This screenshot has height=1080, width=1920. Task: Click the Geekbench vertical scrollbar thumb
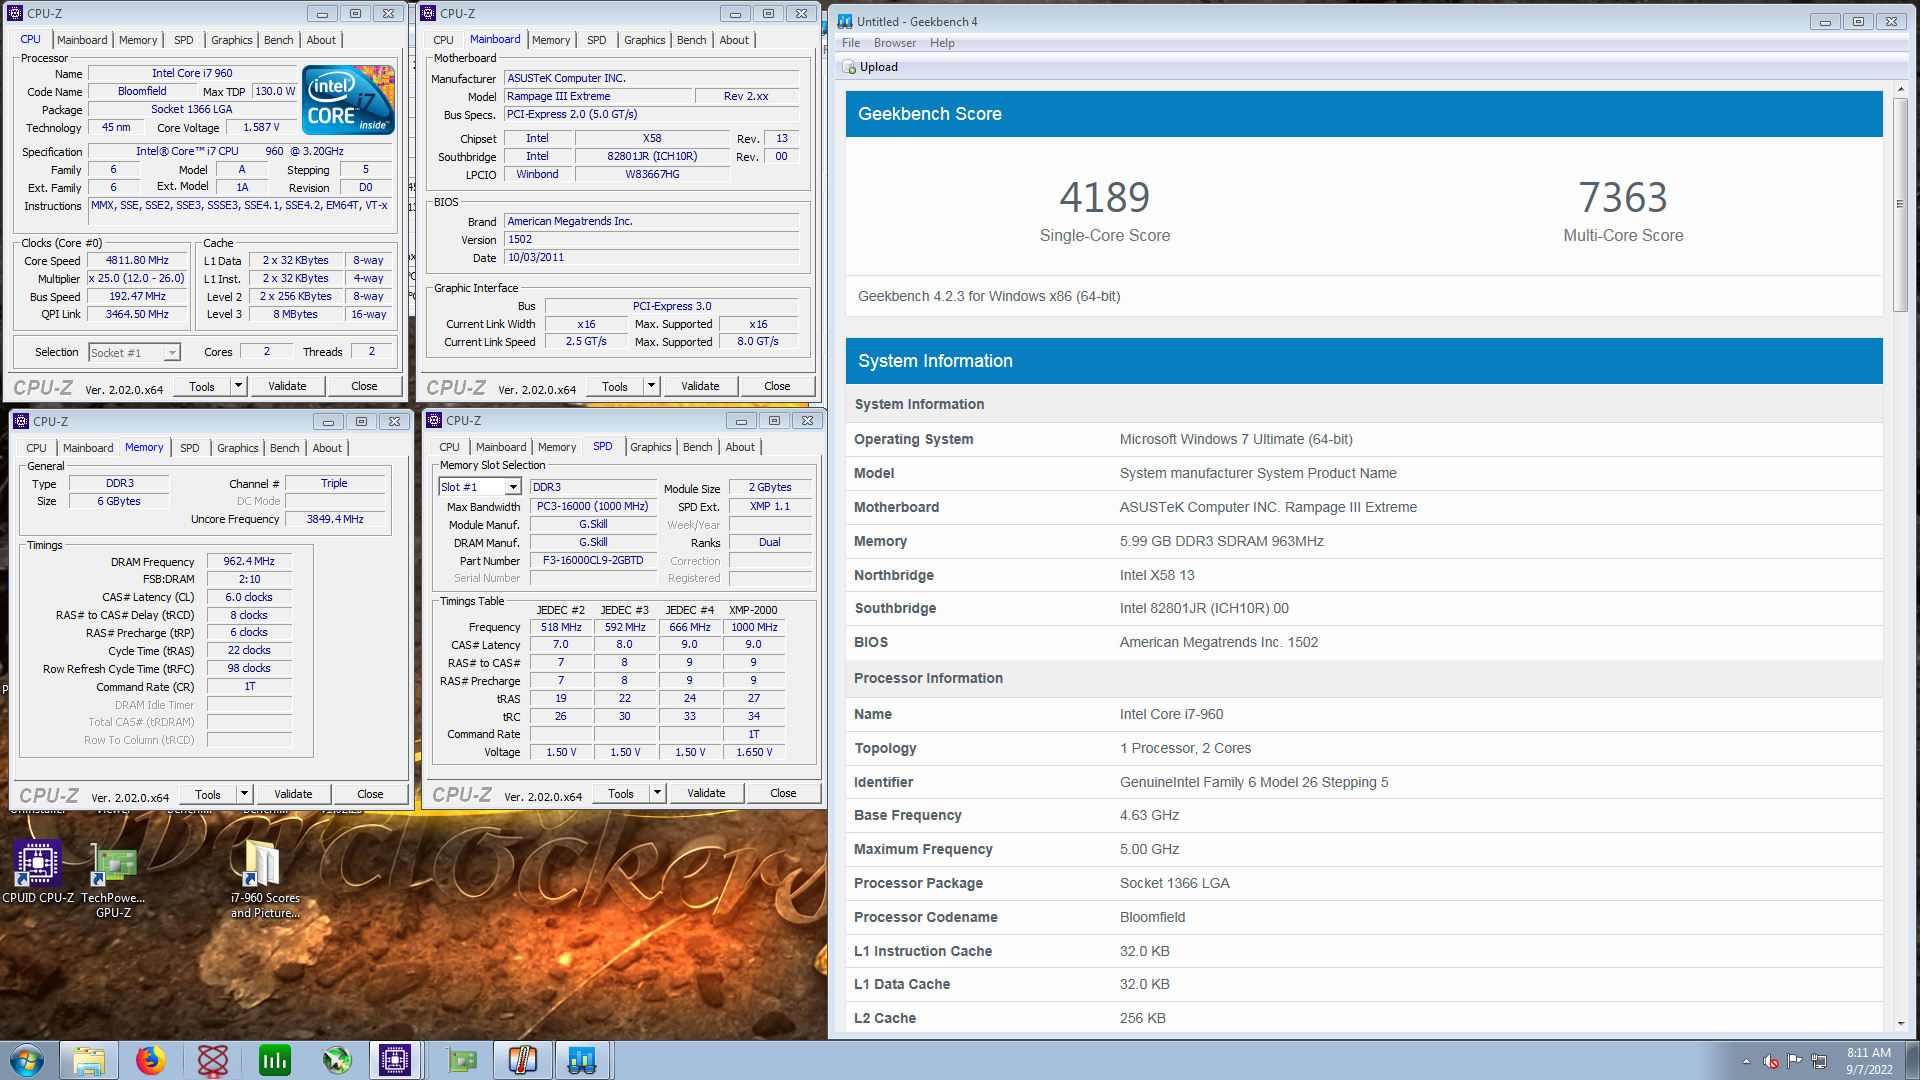[x=1900, y=205]
